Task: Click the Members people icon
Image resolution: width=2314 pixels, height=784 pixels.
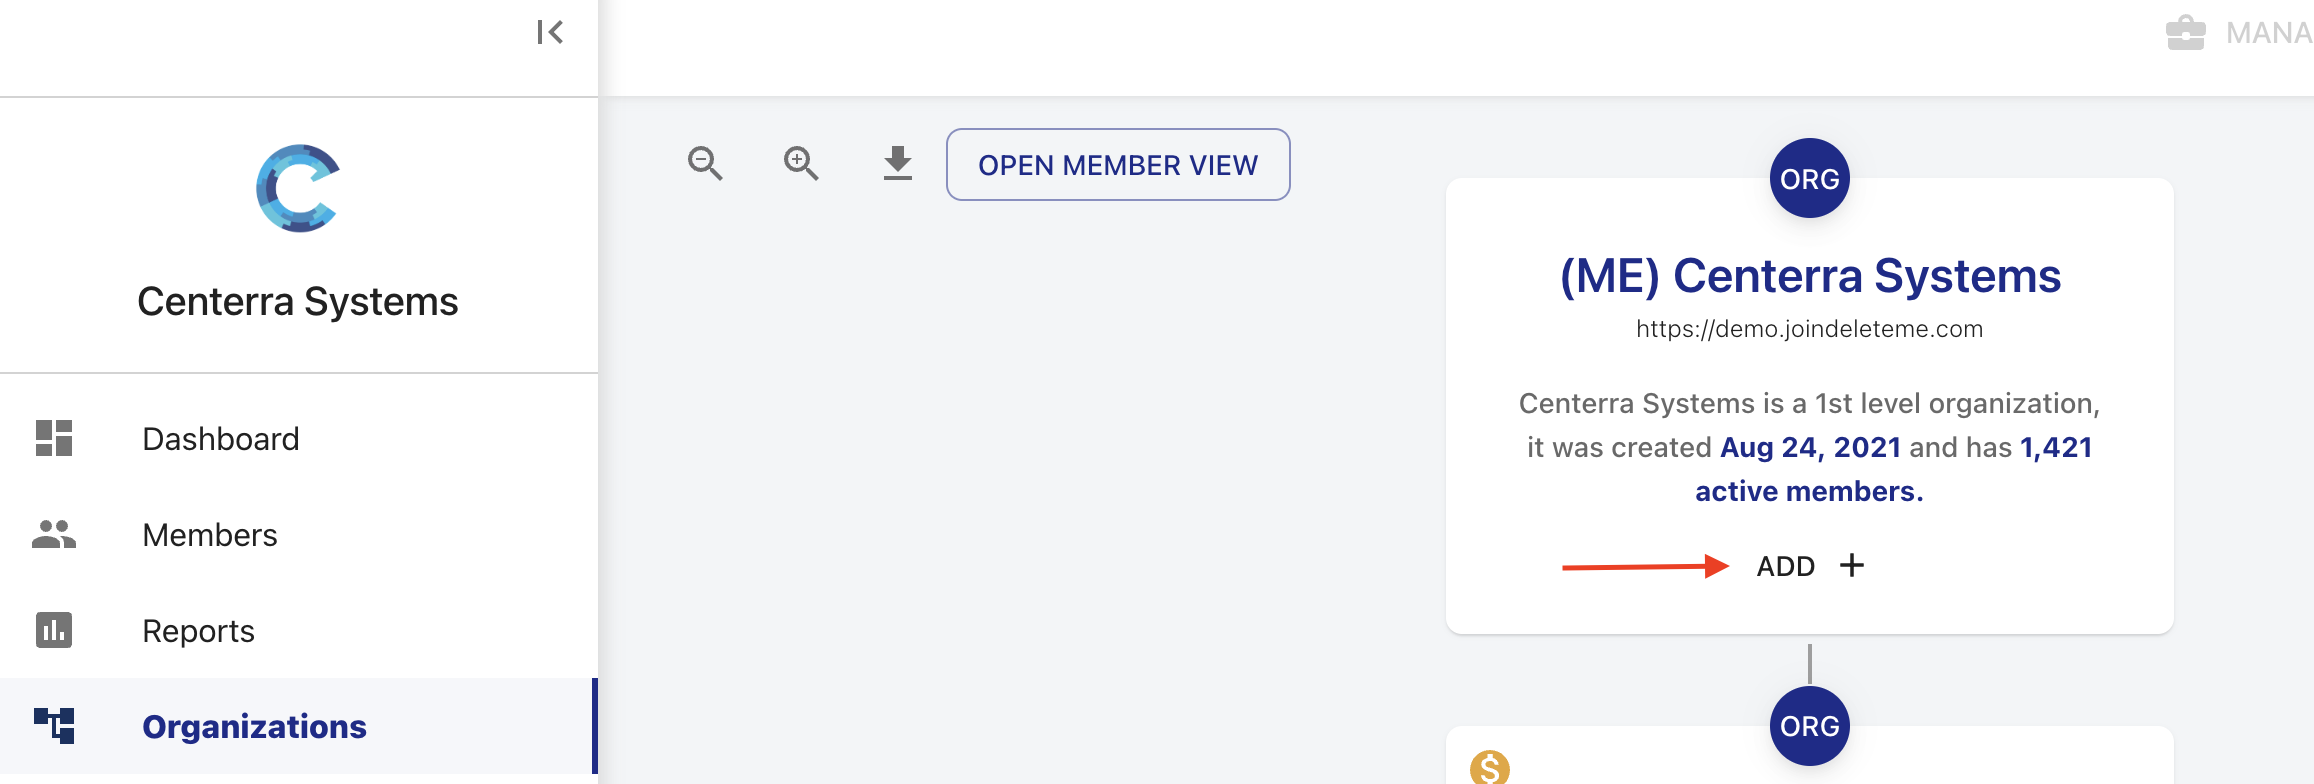Action: point(54,534)
